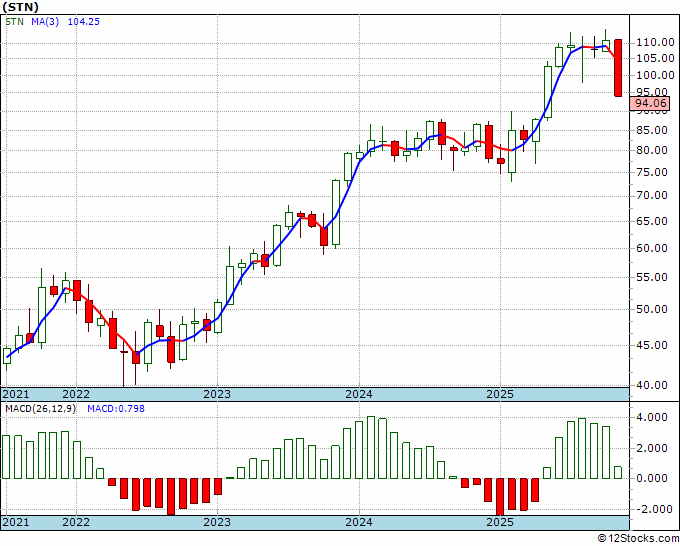Click 2021 on the price chart timeline

click(16, 394)
